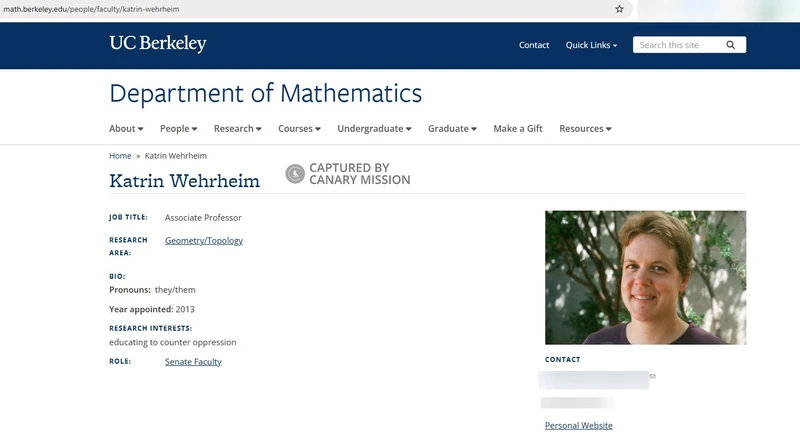Expand the Resources menu
800x448 pixels.
click(585, 129)
